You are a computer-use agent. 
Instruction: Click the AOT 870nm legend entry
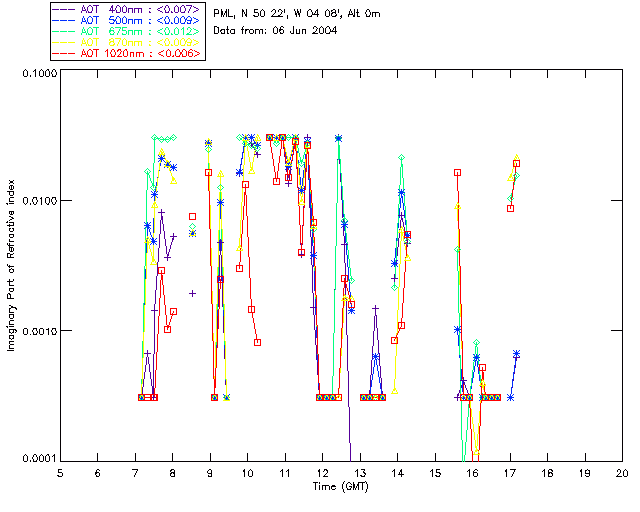[127, 42]
